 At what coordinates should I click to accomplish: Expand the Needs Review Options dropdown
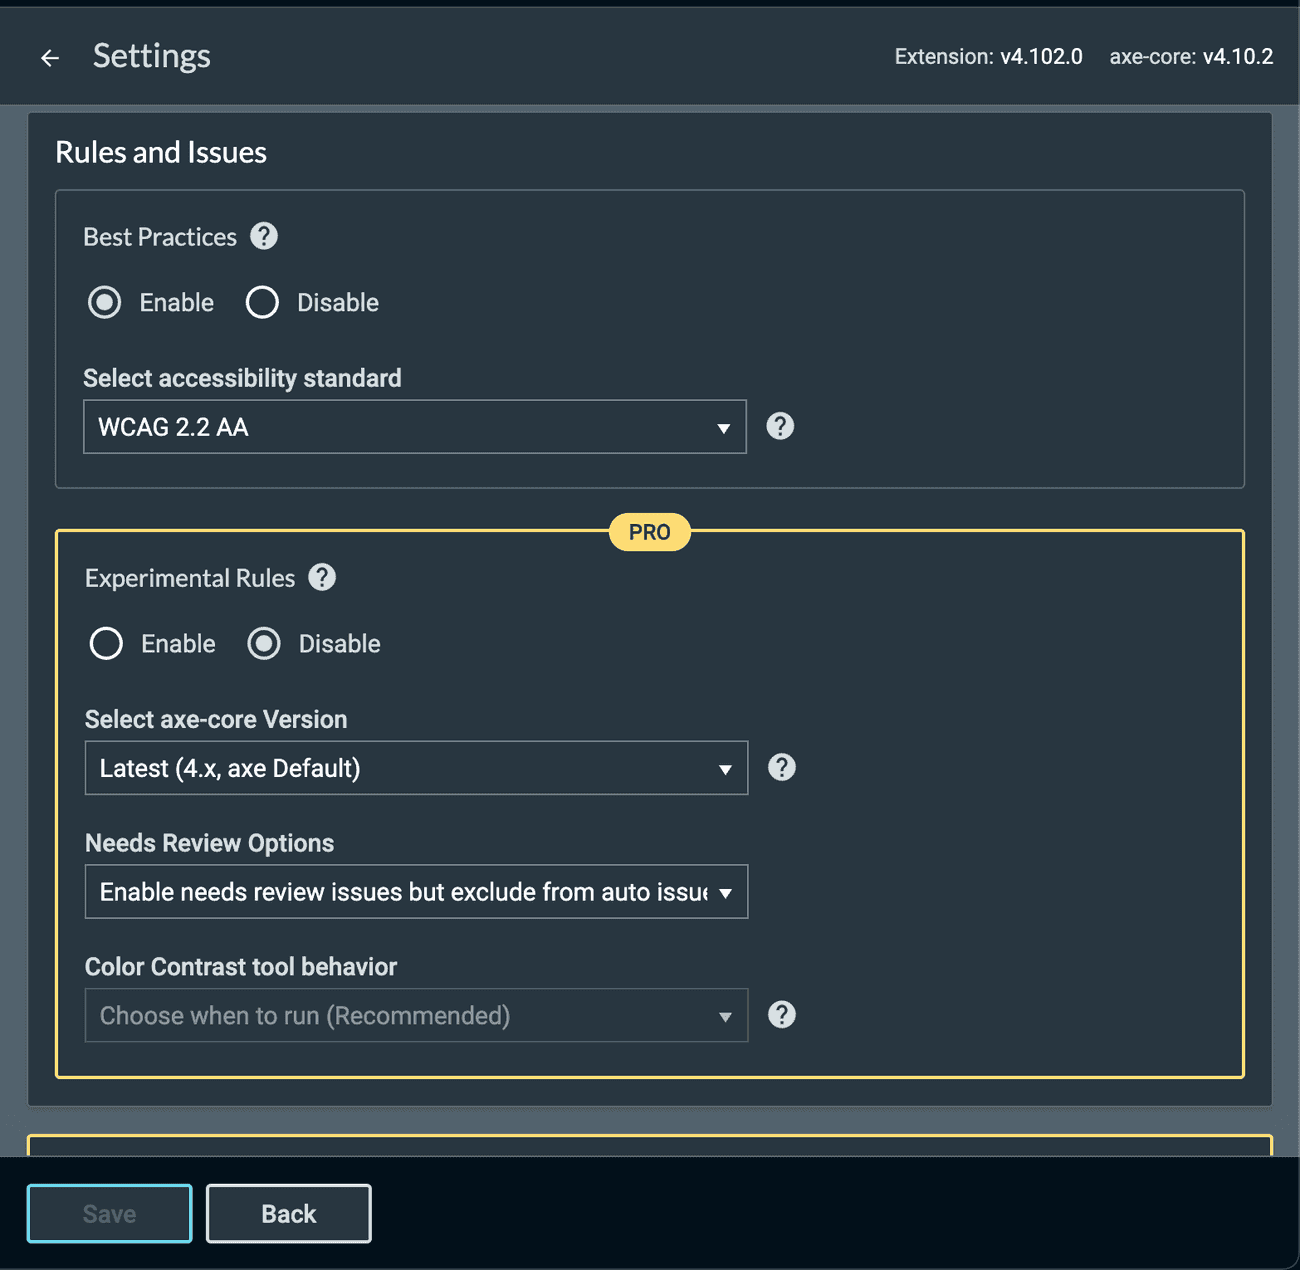point(416,892)
